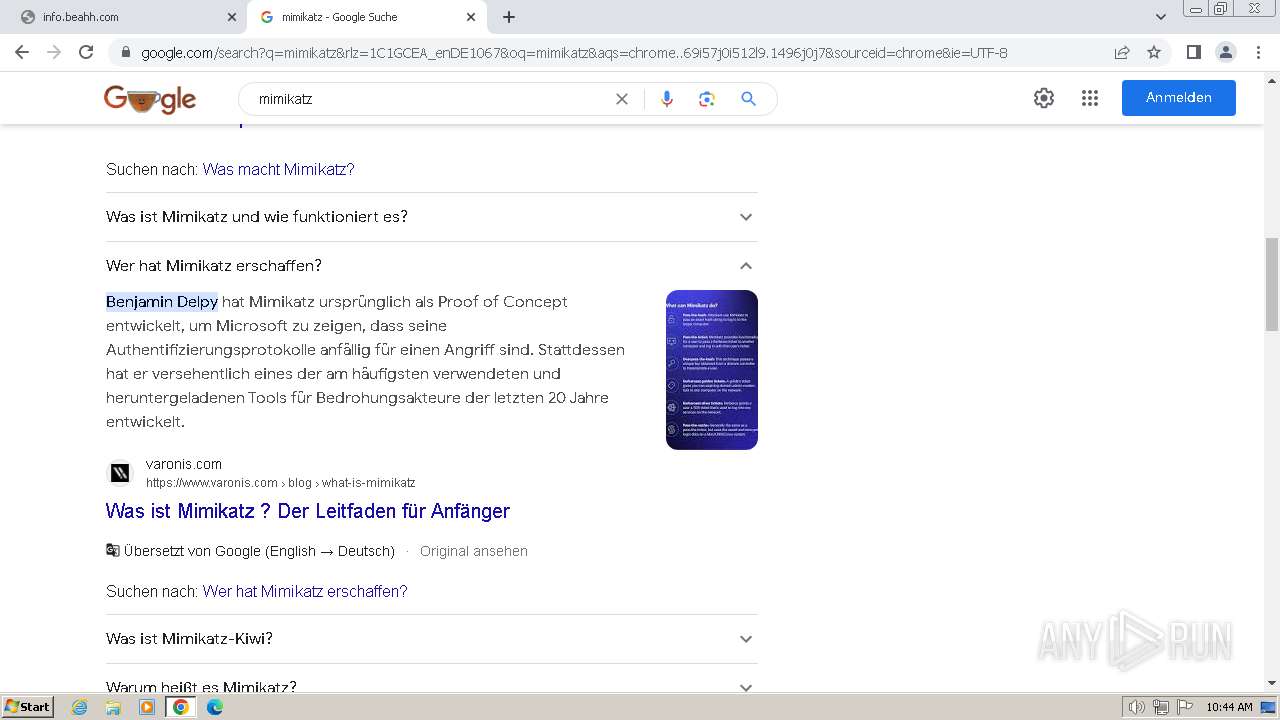Open Chrome three-dot menu
The height and width of the screenshot is (720, 1280).
pyautogui.click(x=1258, y=52)
